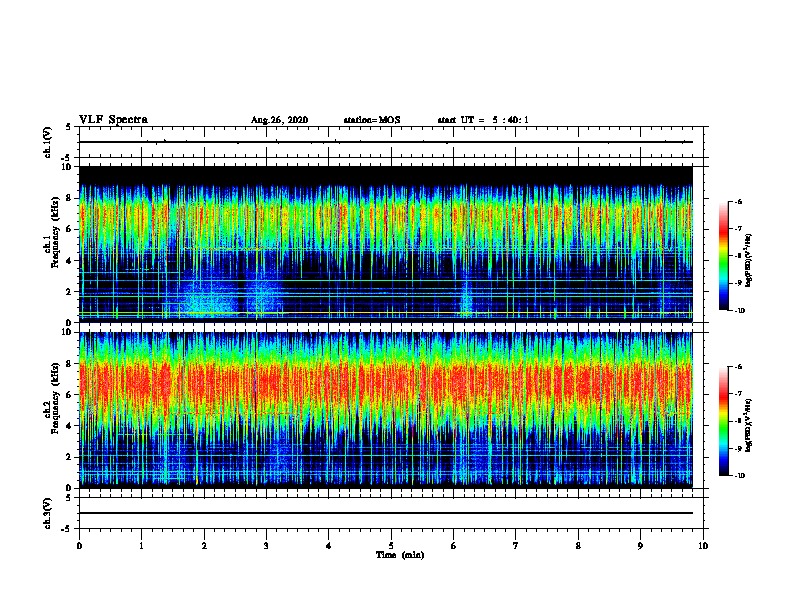Click the "5" tick on the ch.1(V) axis
Image resolution: width=792 pixels, height=612 pixels.
[x=69, y=127]
